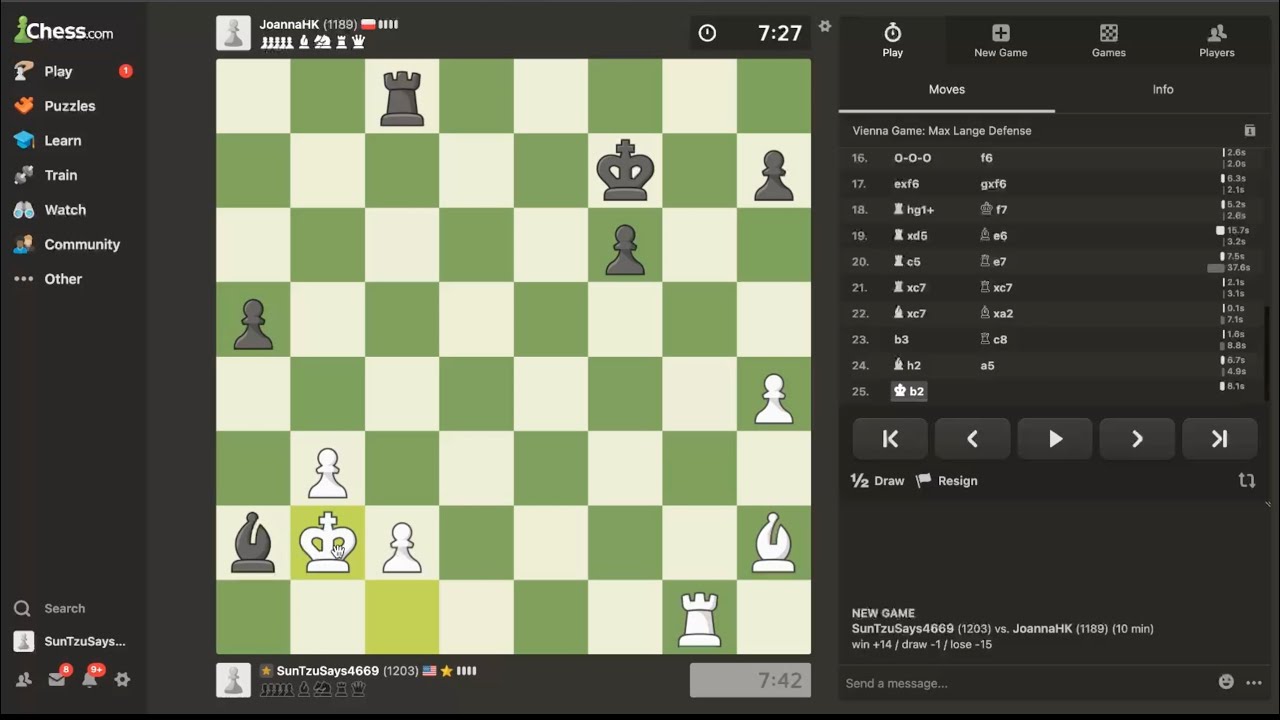1280x720 pixels.
Task: Open the Play menu in sidebar
Action: [58, 71]
